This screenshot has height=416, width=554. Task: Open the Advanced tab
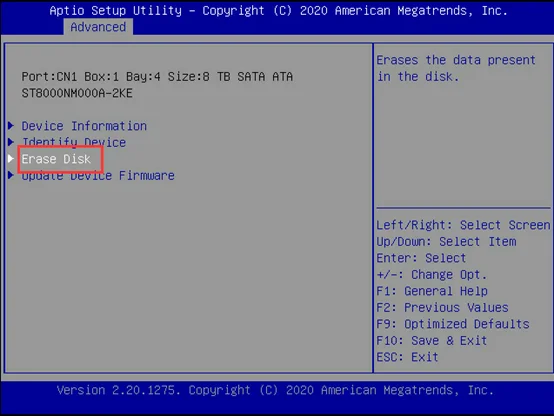coord(98,27)
